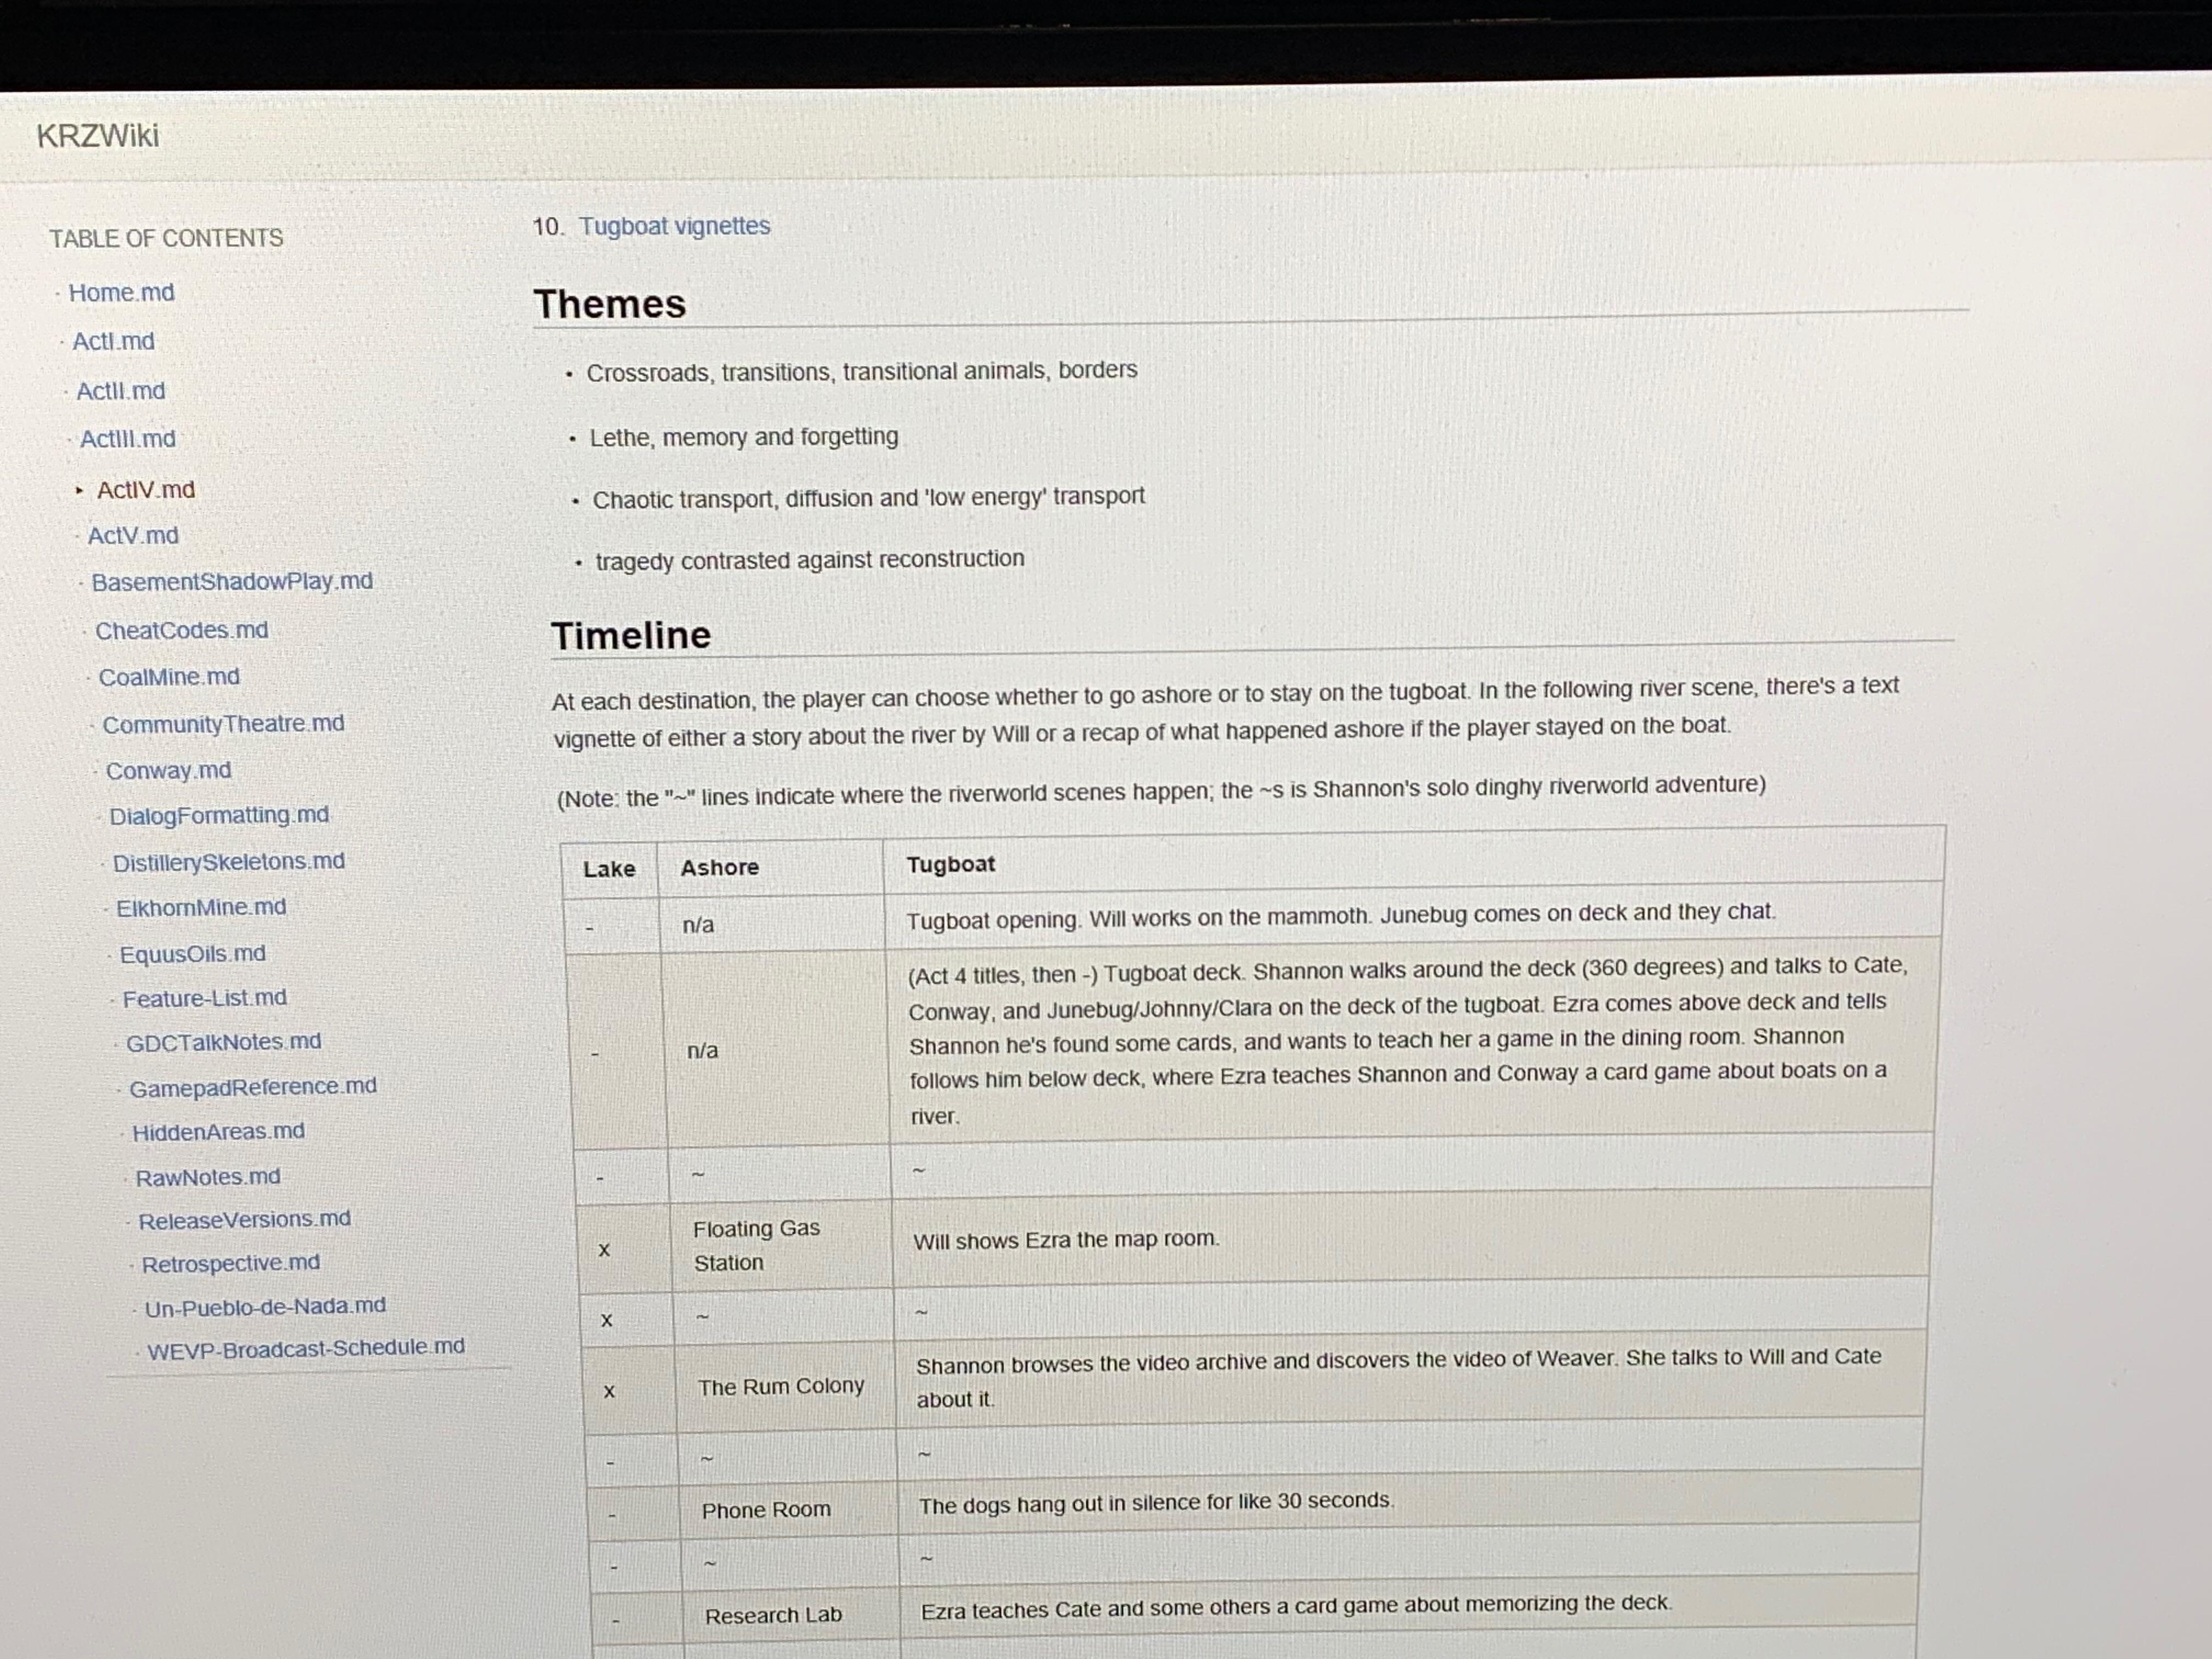
Task: Open ActII.md page link
Action: click(120, 391)
